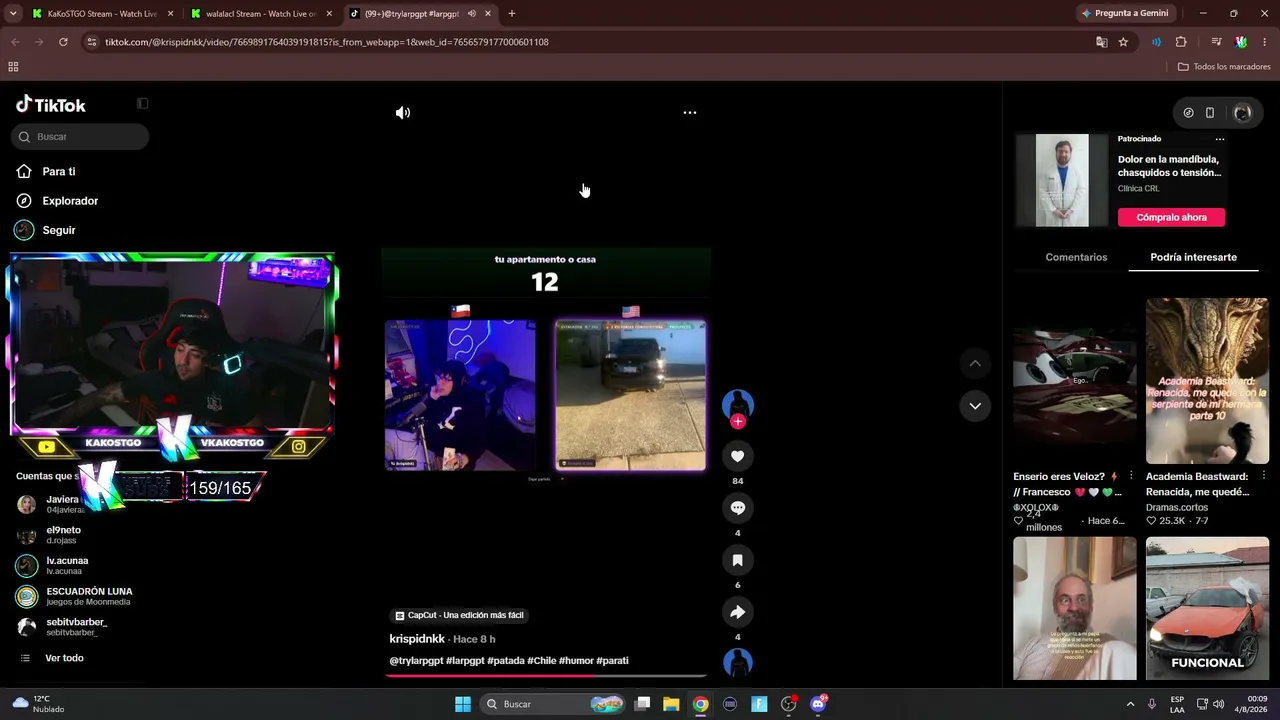Open sponsored ad options menu
1280x720 pixels.
pos(1220,139)
